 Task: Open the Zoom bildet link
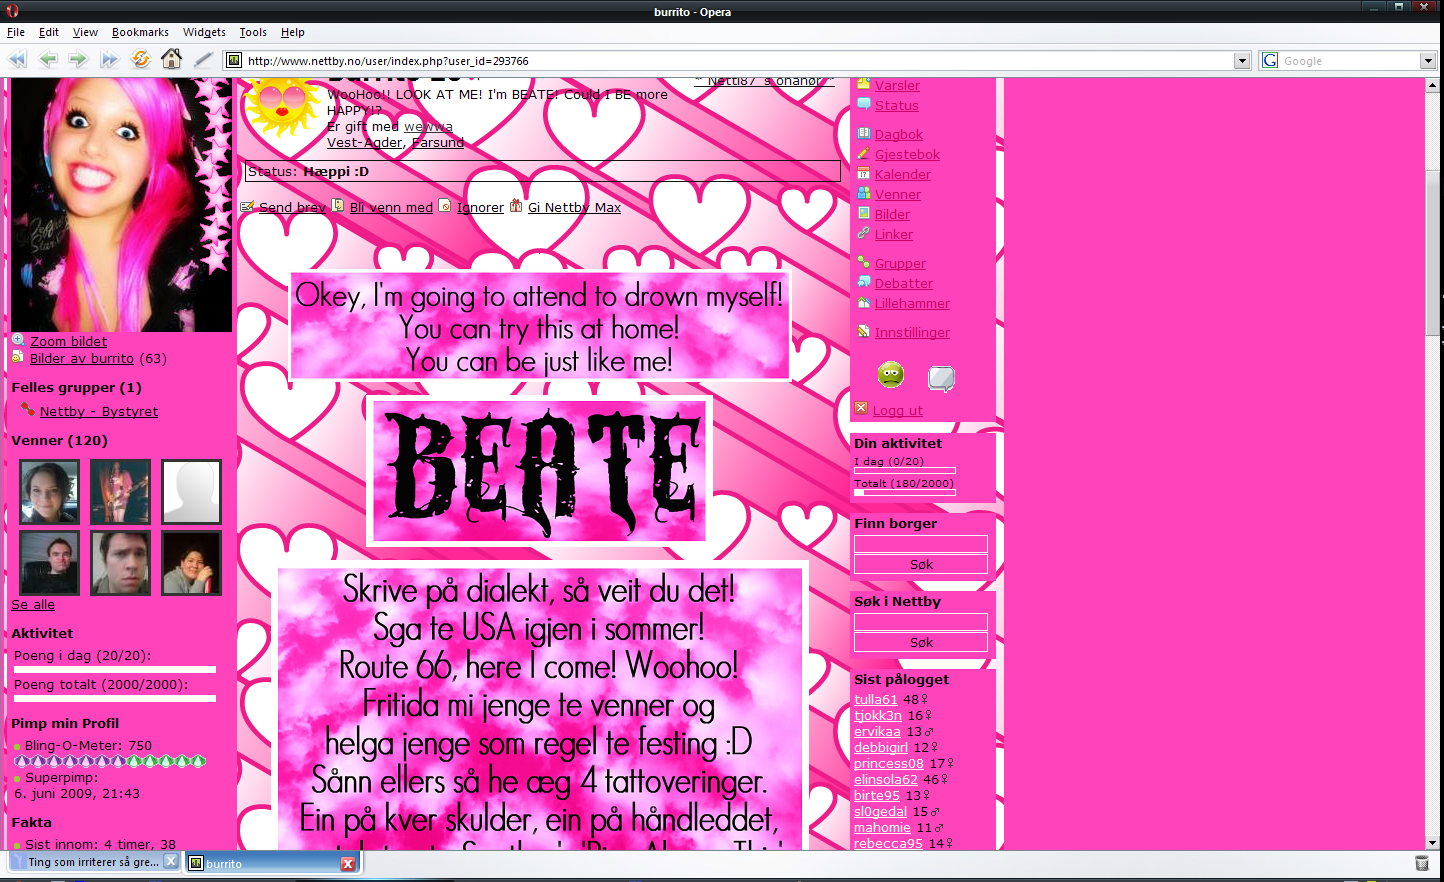[68, 341]
